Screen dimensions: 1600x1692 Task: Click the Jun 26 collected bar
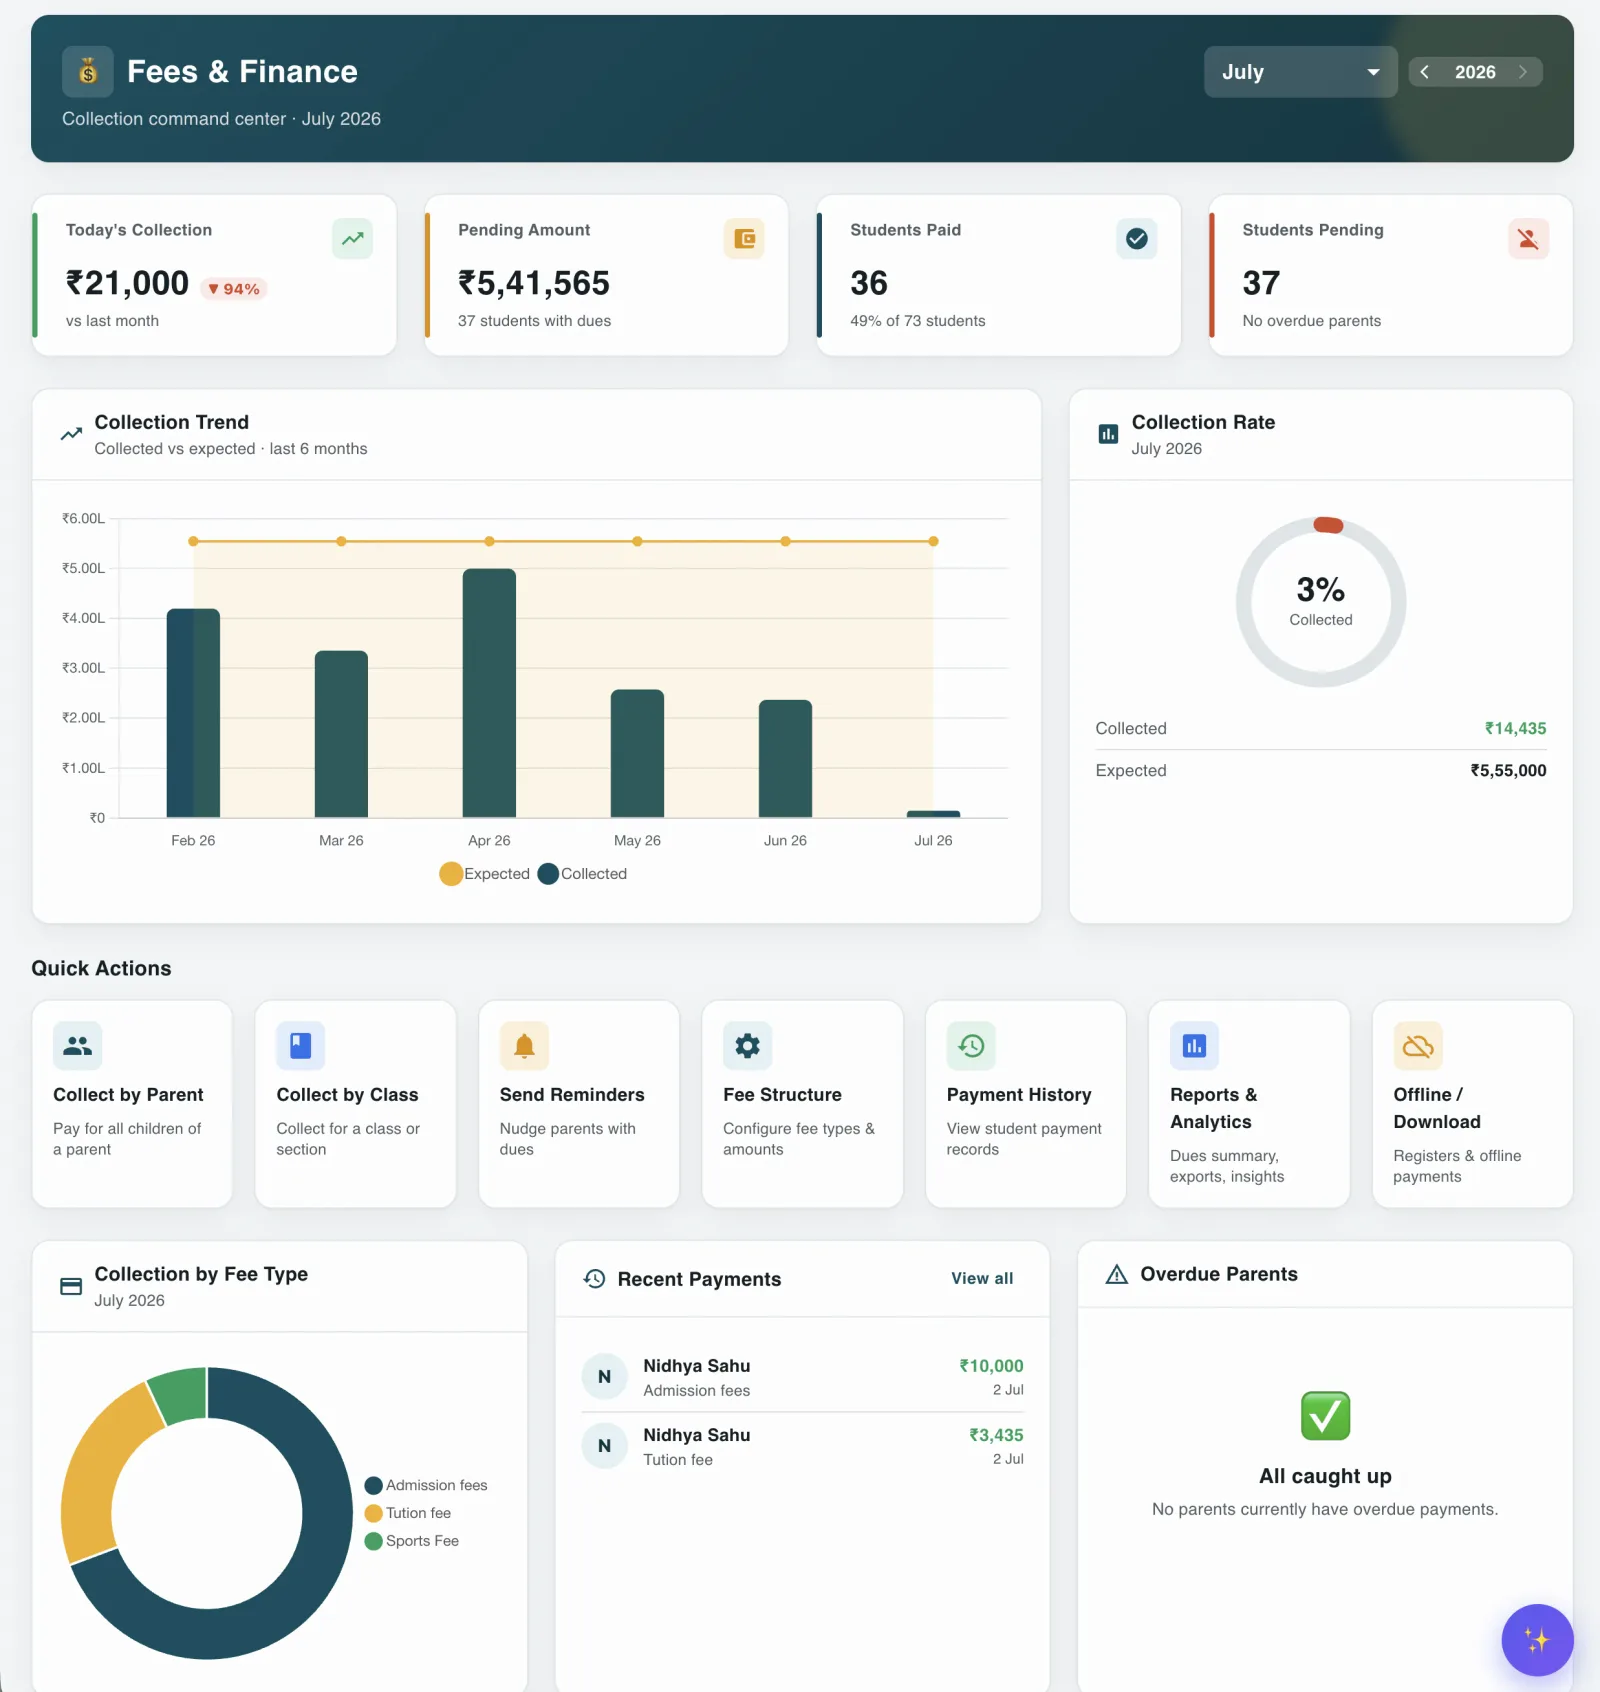coord(785,759)
